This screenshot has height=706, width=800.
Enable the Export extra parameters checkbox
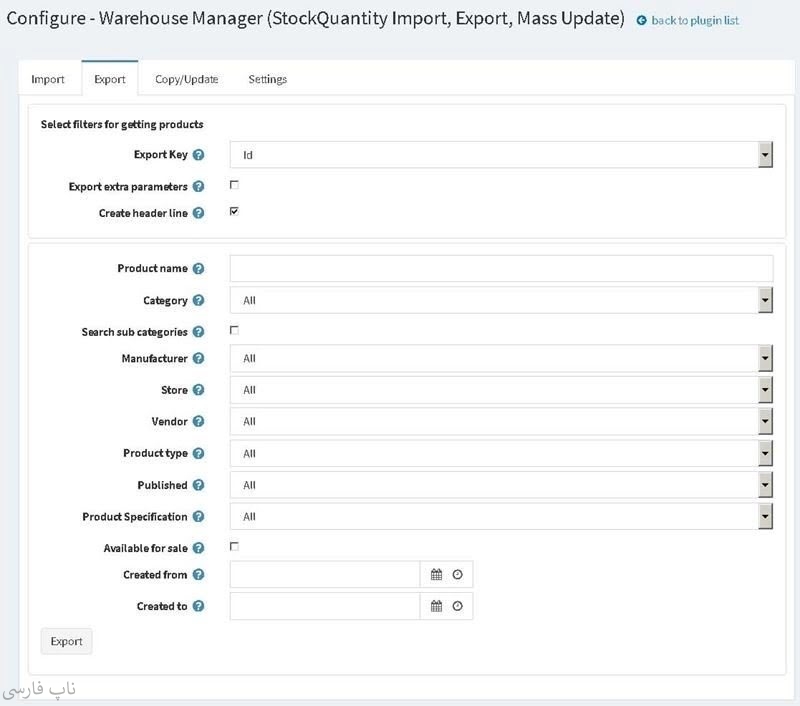[234, 185]
